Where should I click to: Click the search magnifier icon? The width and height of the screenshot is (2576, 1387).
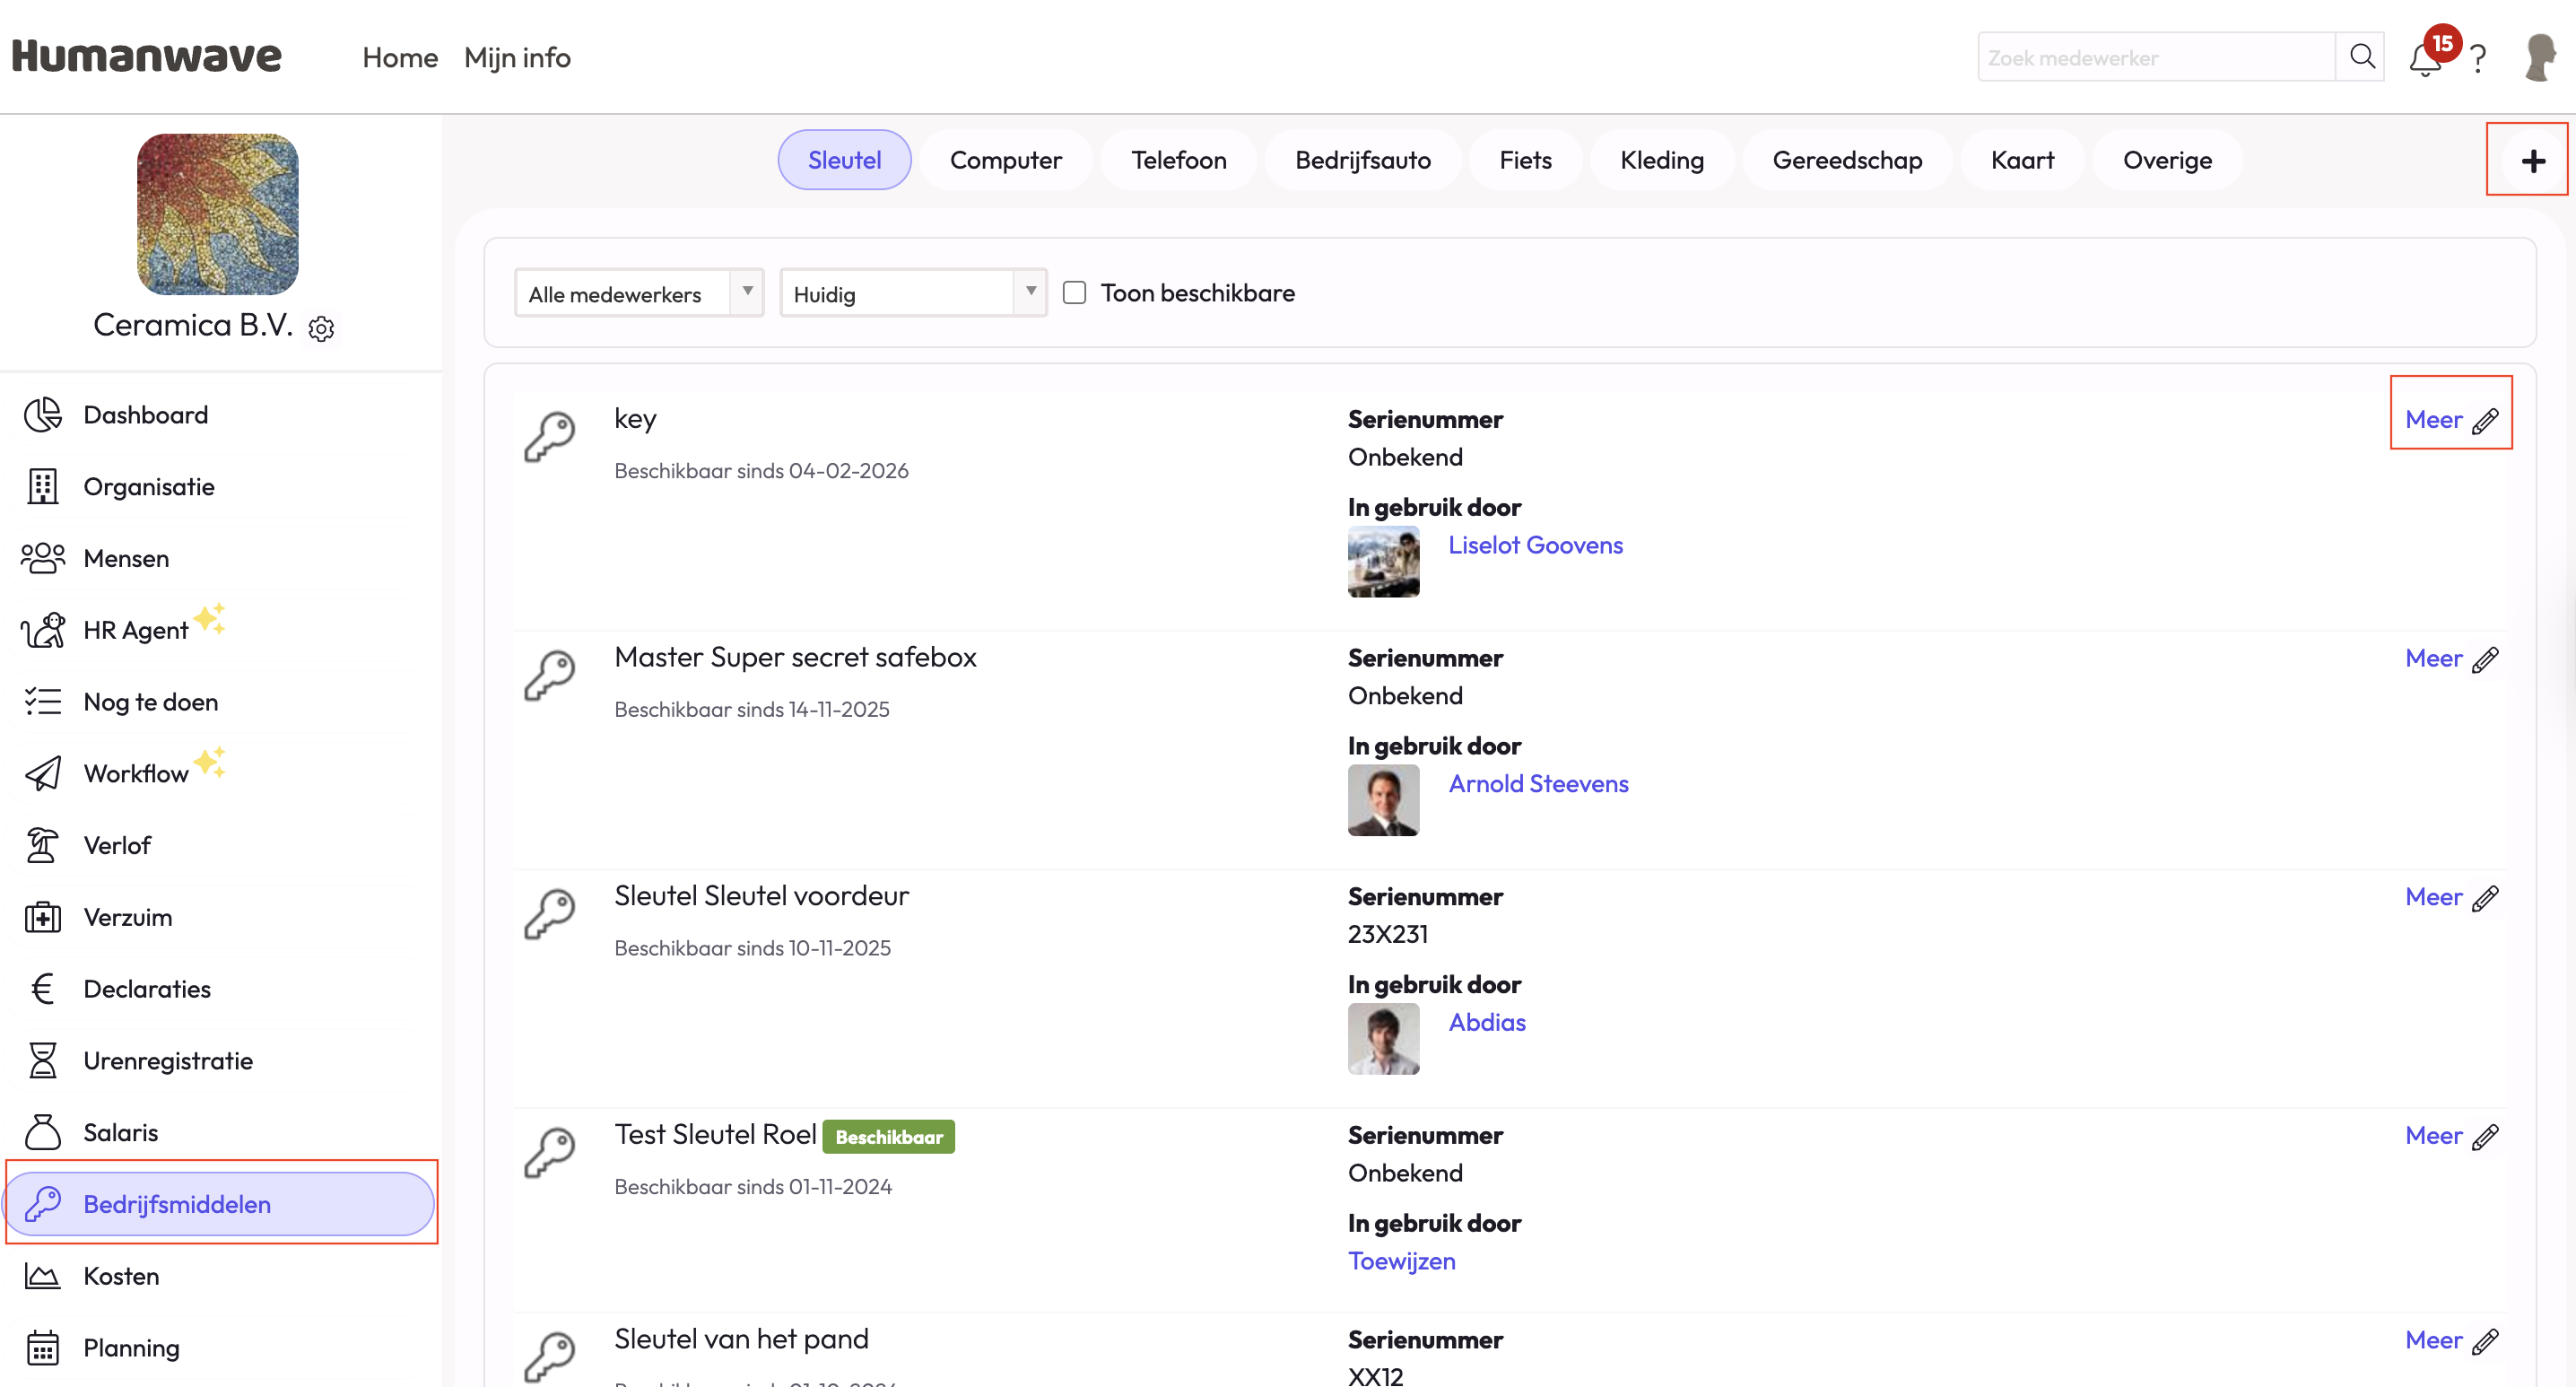pyautogui.click(x=2361, y=57)
